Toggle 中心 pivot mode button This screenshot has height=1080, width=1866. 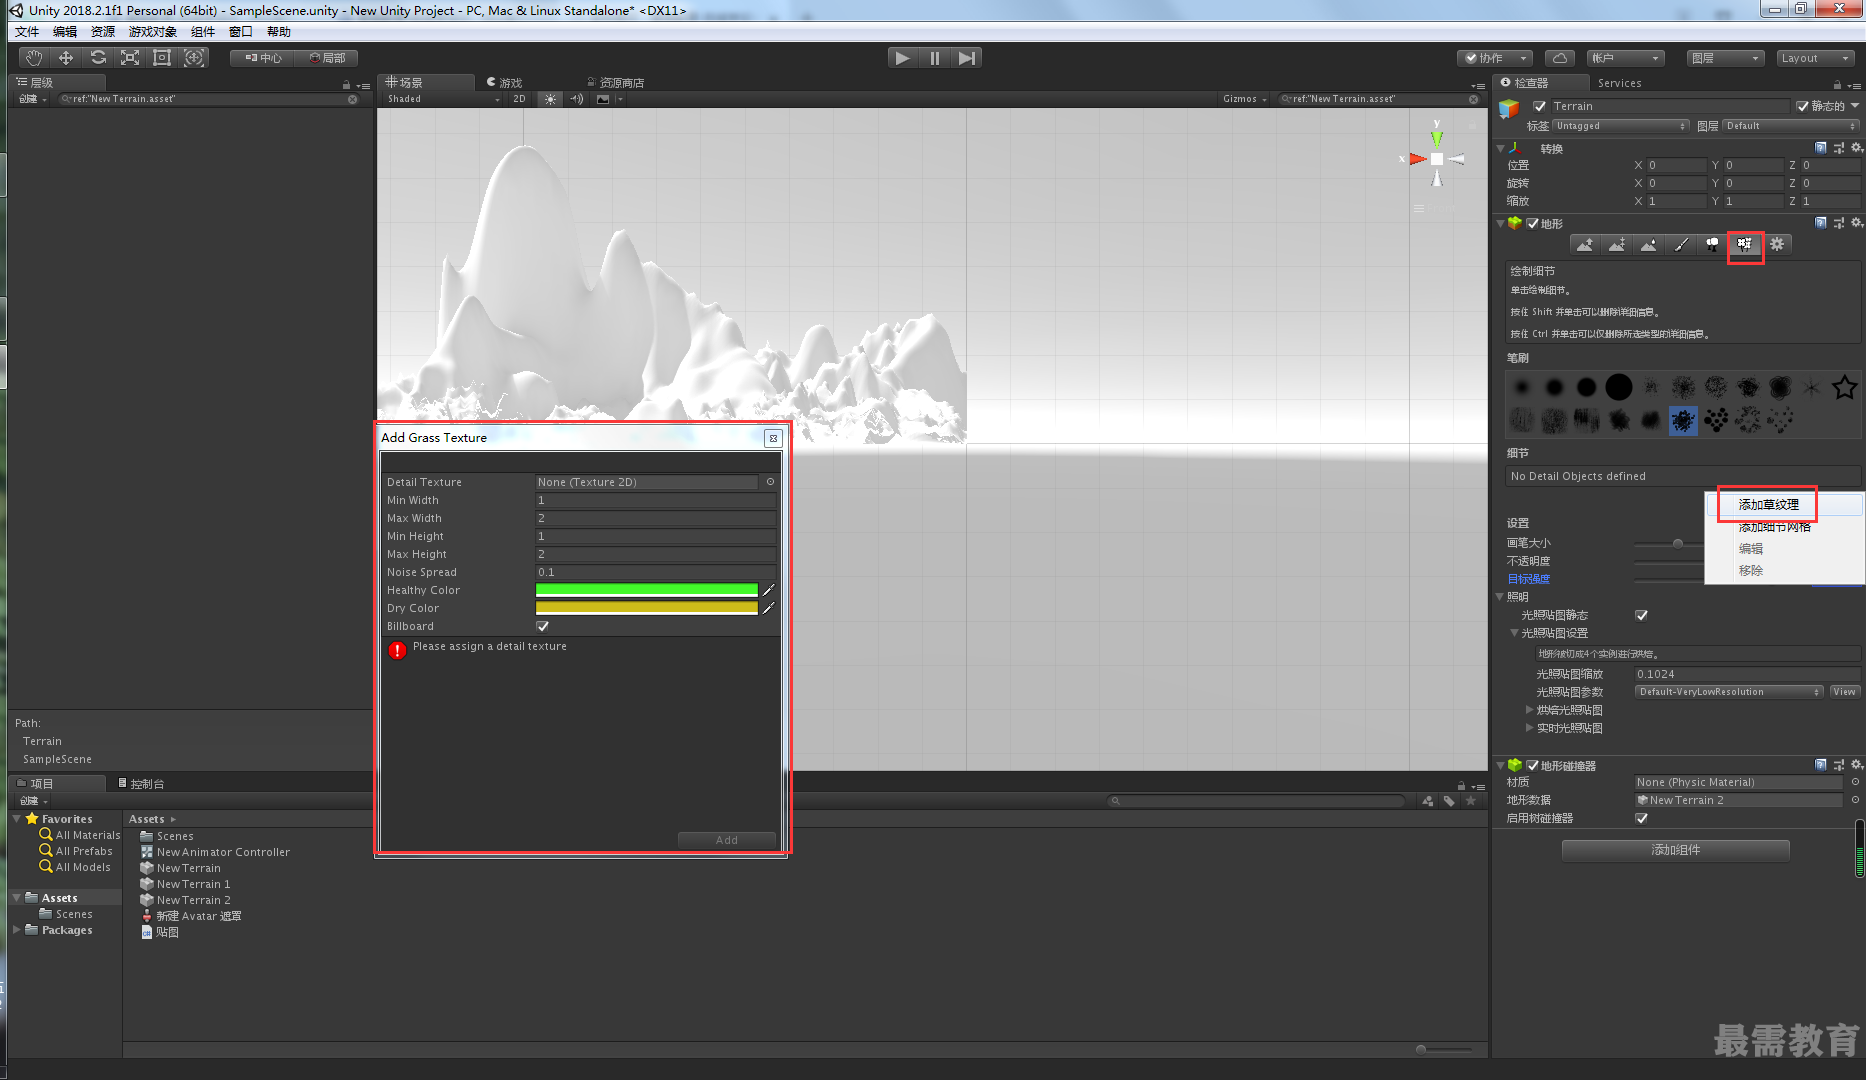coord(263,58)
